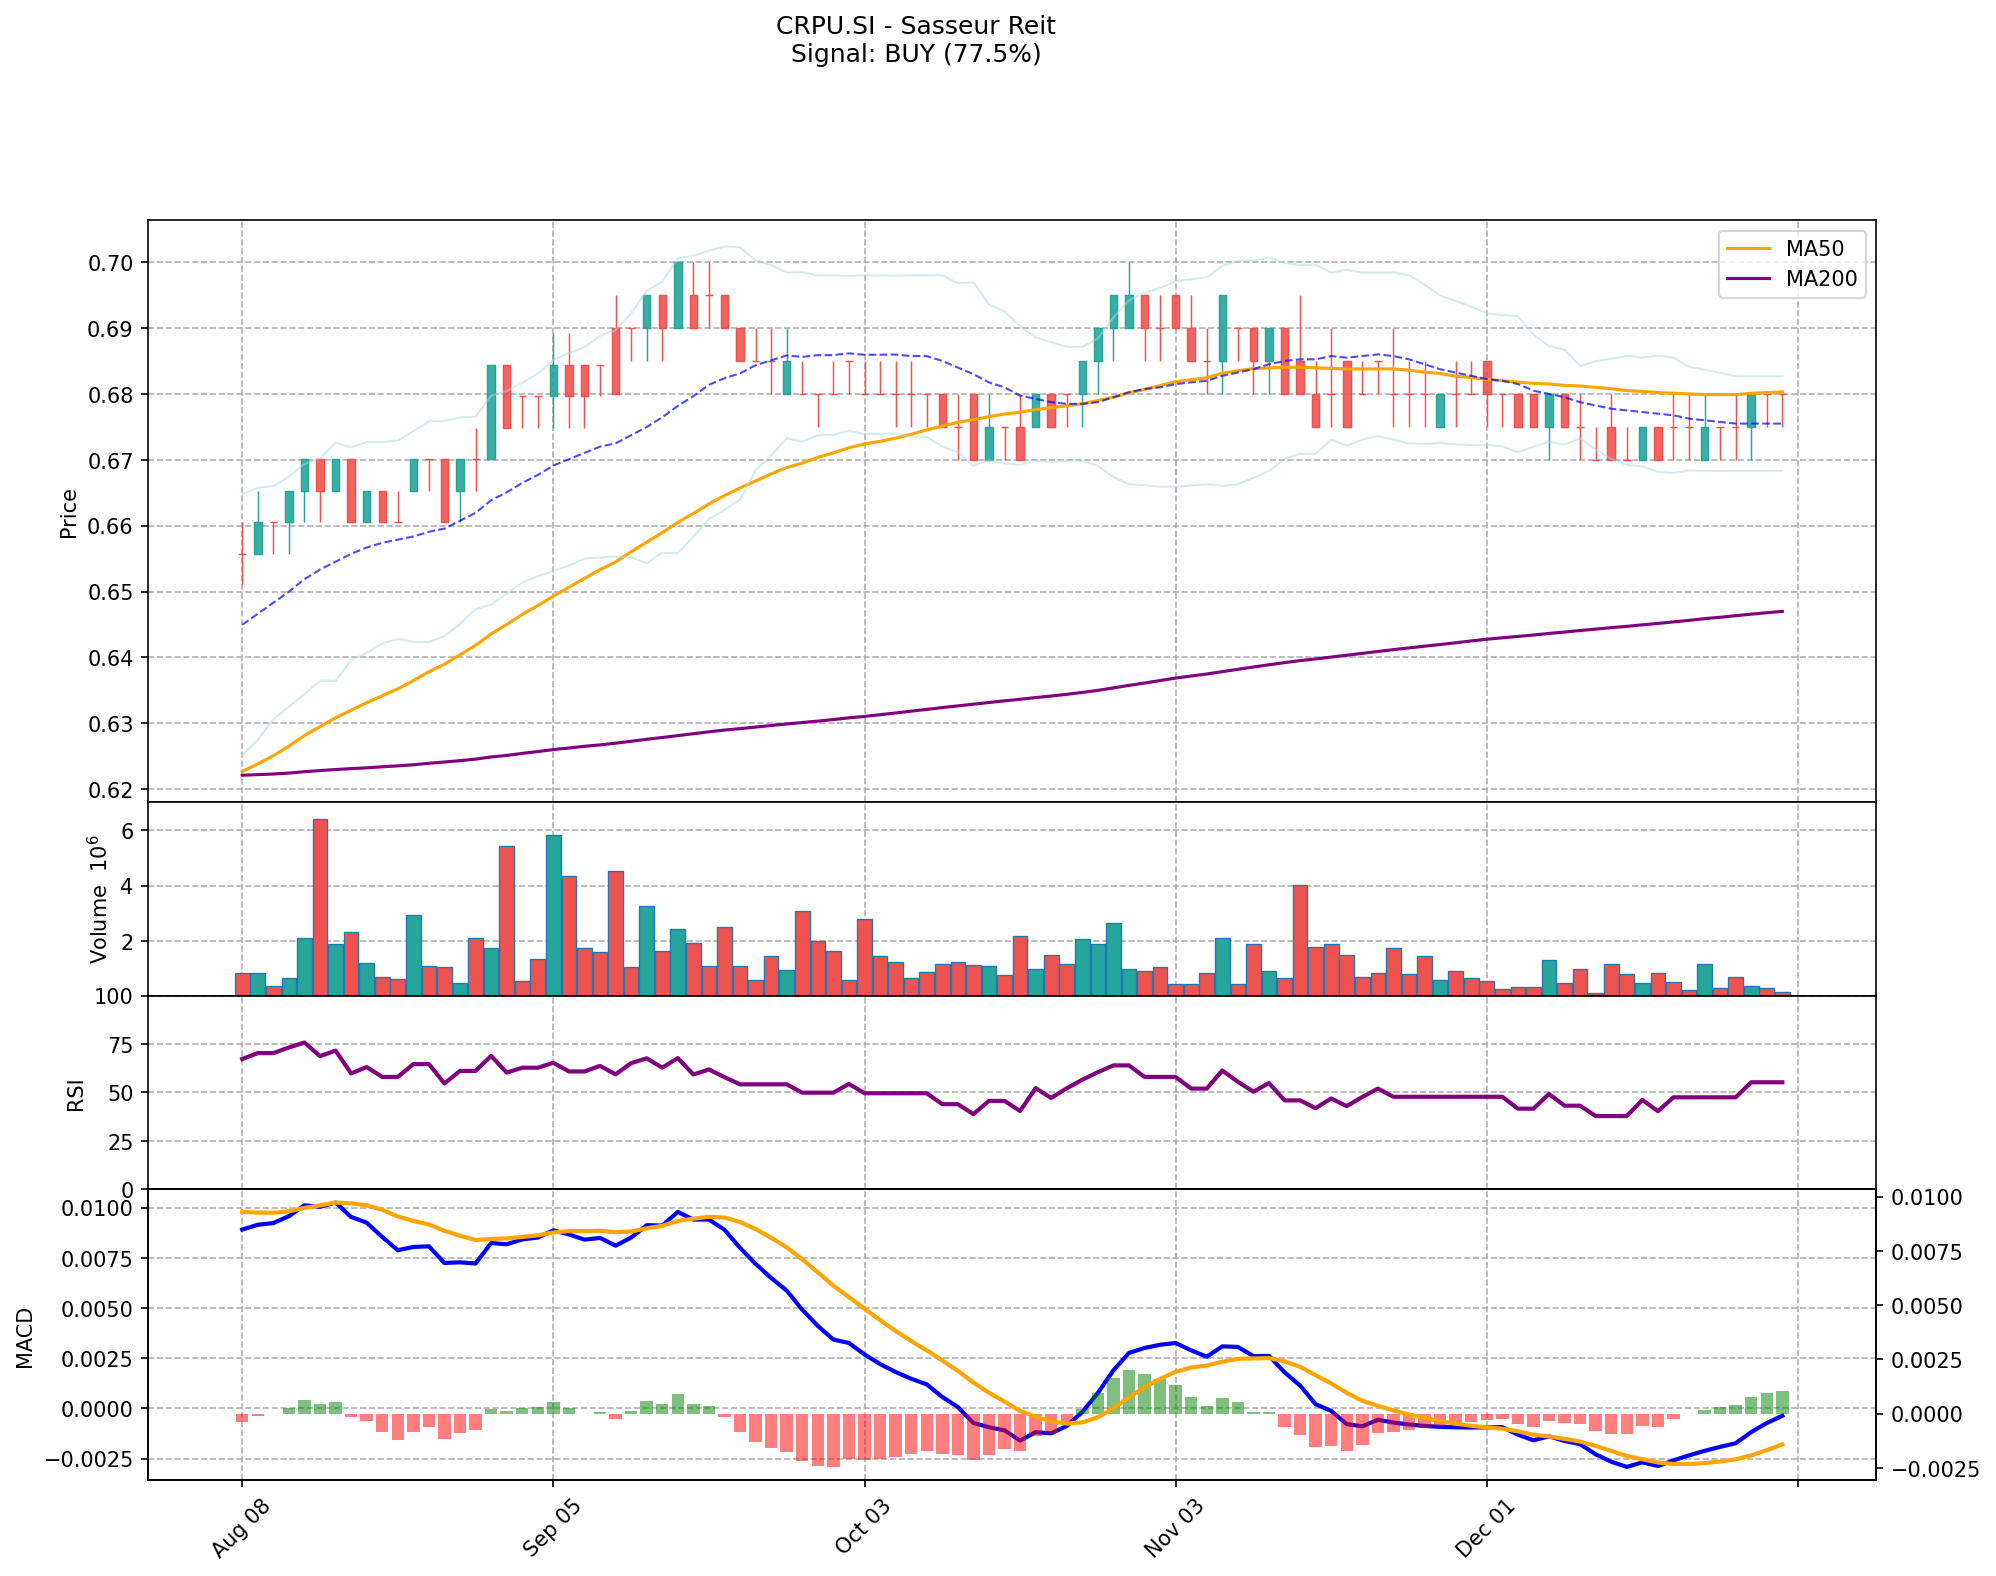Click the 0.65 price tick label
1996x1576 pixels.
113,592
